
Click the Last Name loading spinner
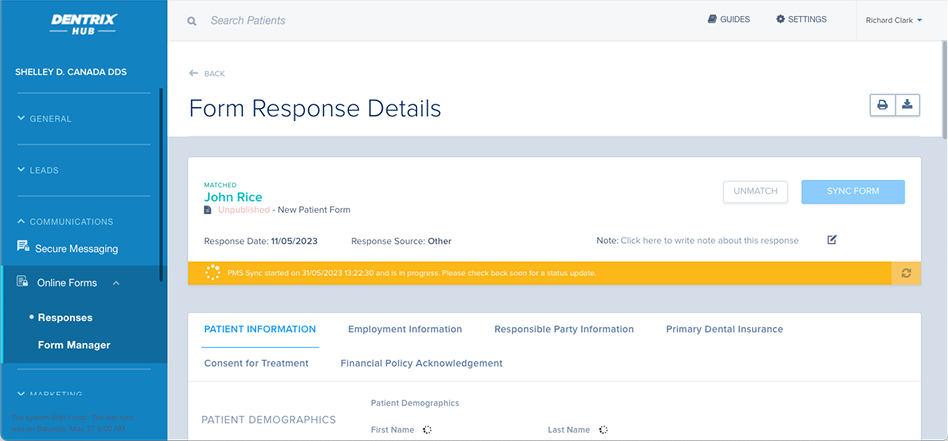point(603,430)
